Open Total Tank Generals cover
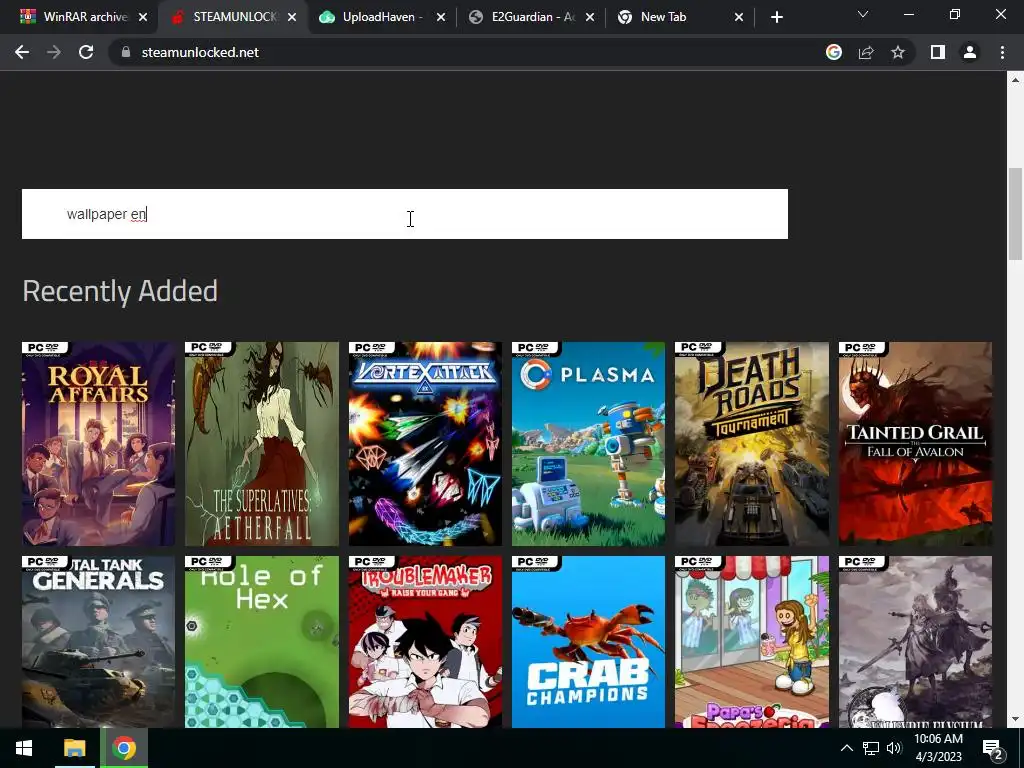 pos(99,641)
